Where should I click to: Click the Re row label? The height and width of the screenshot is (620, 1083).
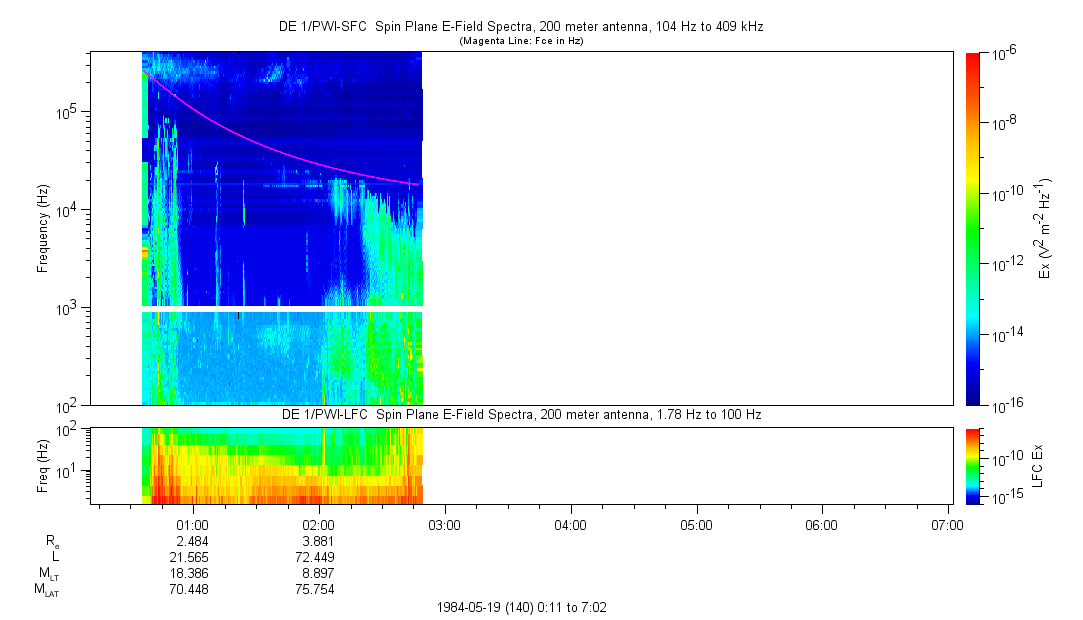(x=52, y=542)
